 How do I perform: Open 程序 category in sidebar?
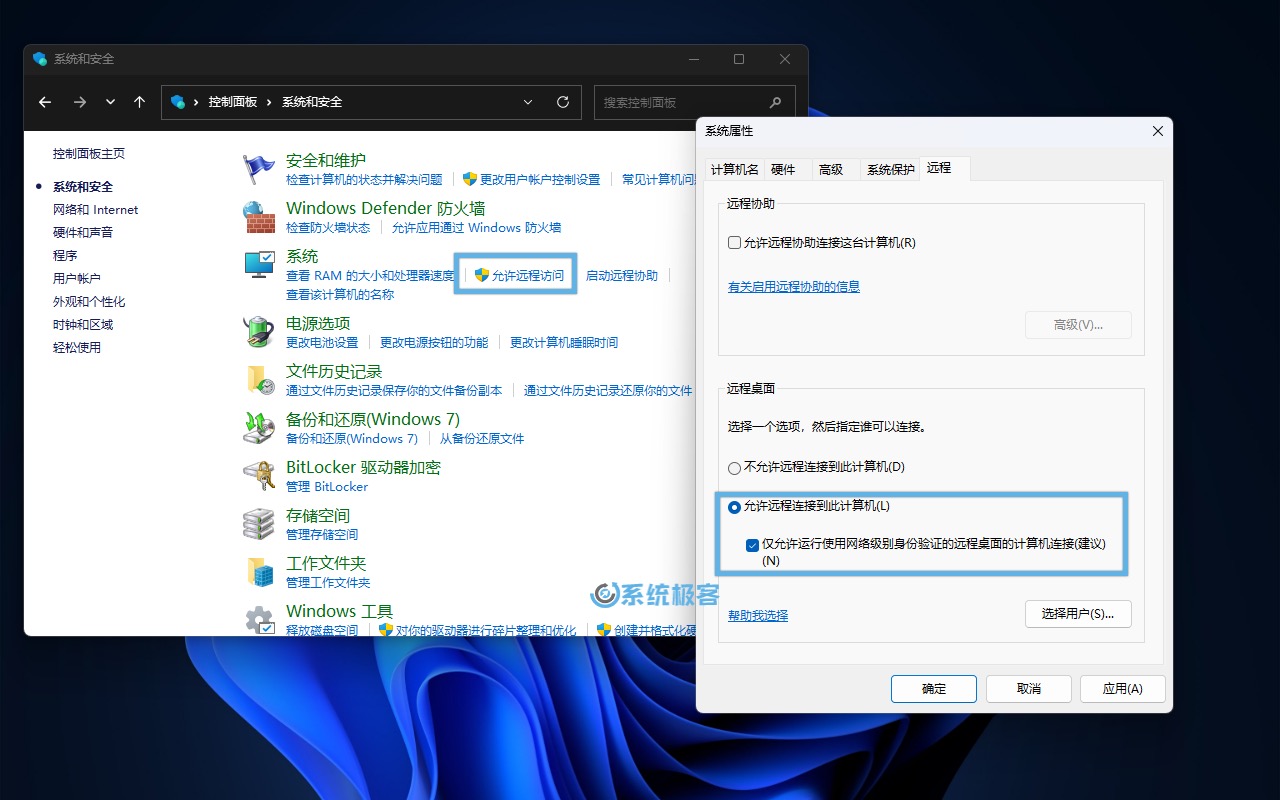[65, 255]
